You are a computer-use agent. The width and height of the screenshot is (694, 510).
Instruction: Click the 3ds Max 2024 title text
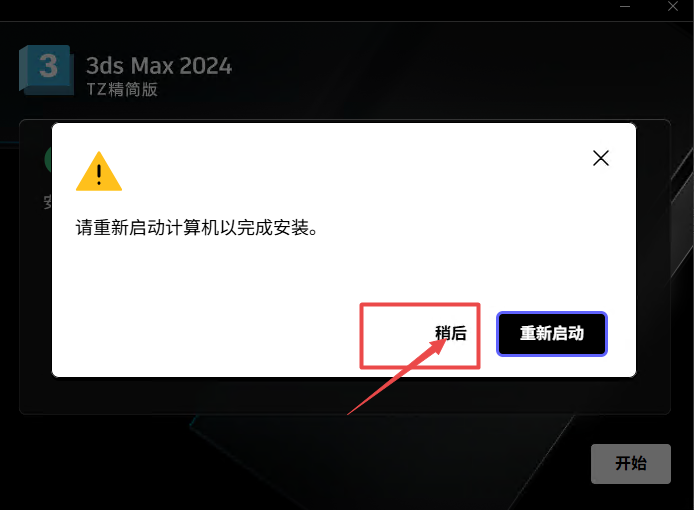[159, 66]
